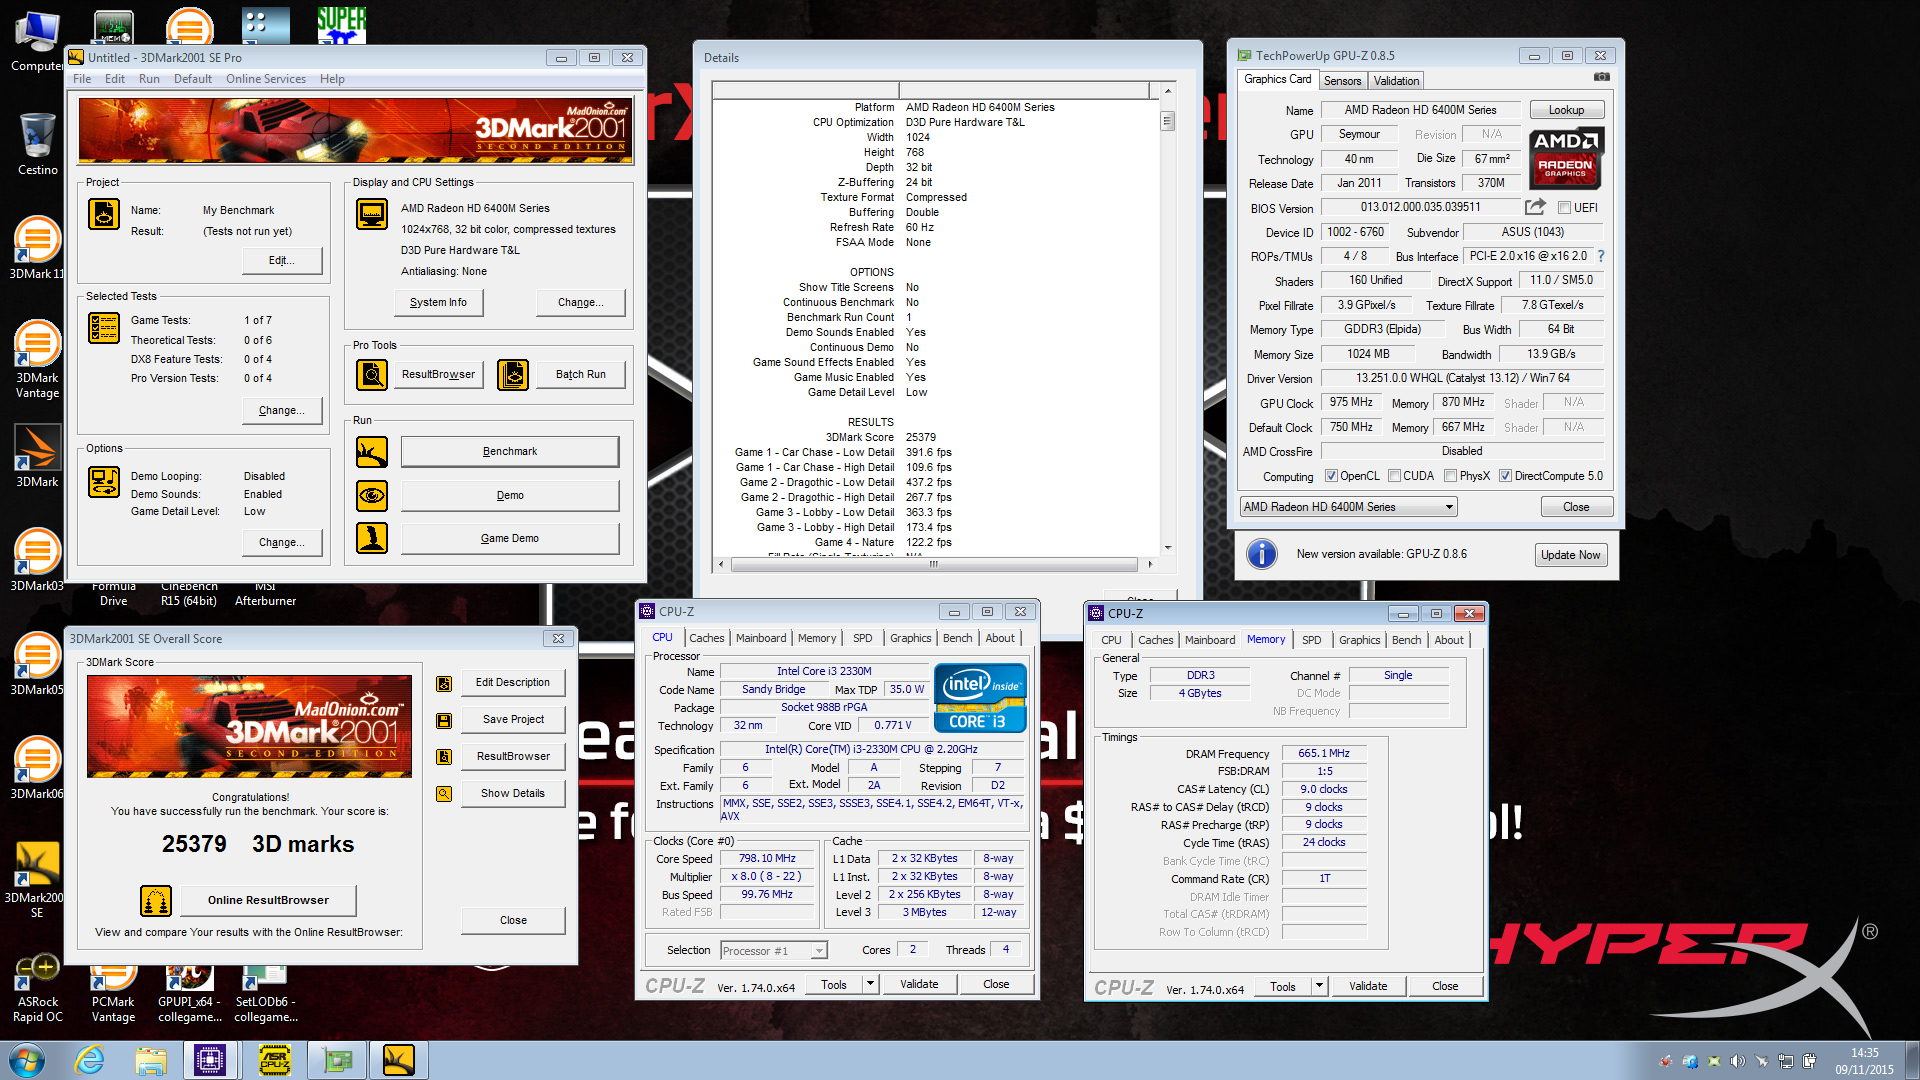The height and width of the screenshot is (1080, 1920).
Task: Click the ResultBrowser icon in Overall Score window
Action: coord(444,757)
